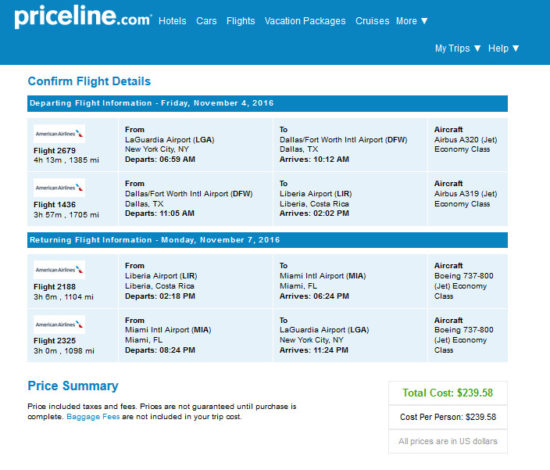Open the Baggage Fees link
This screenshot has width=550, height=470.
pos(93,417)
